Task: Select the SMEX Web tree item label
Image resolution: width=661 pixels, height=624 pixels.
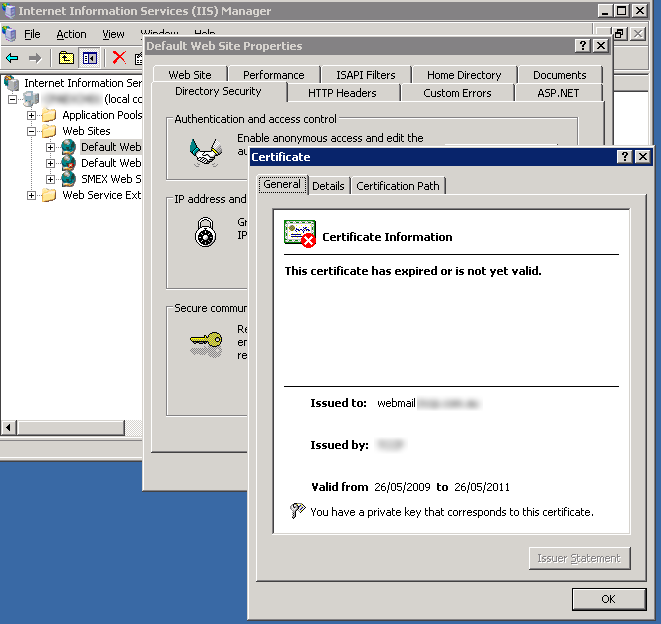Action: (111, 179)
